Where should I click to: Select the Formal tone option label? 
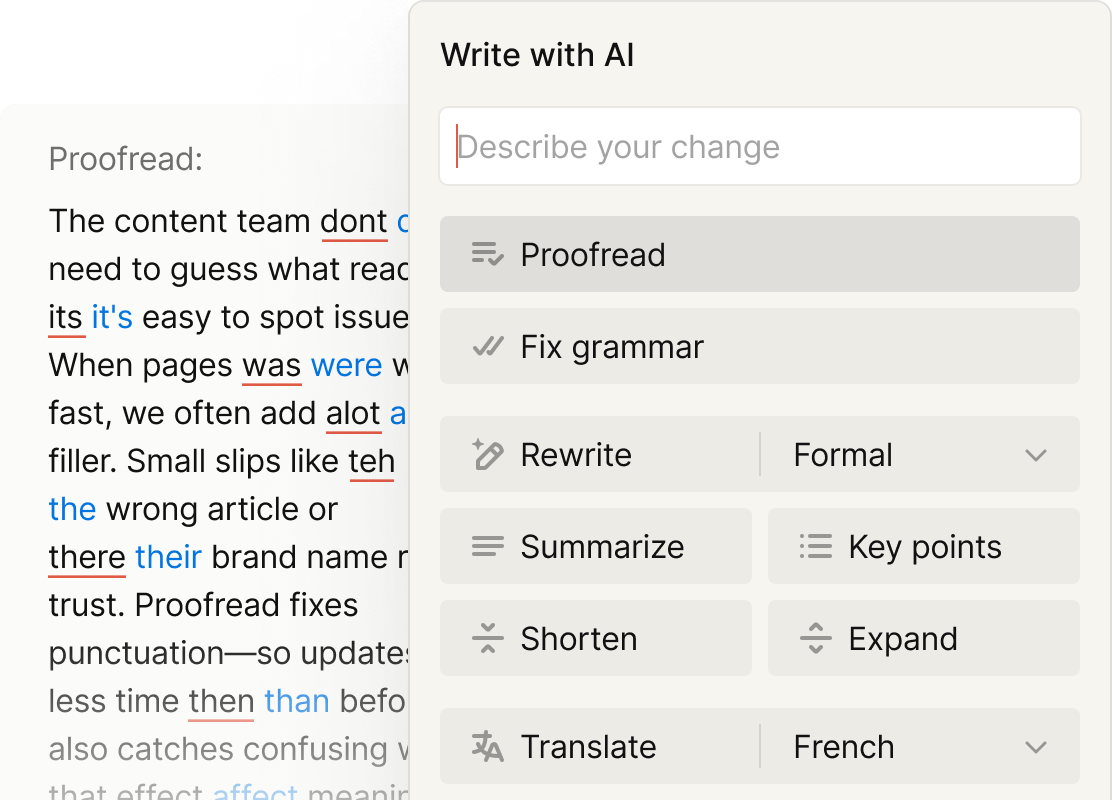[843, 455]
